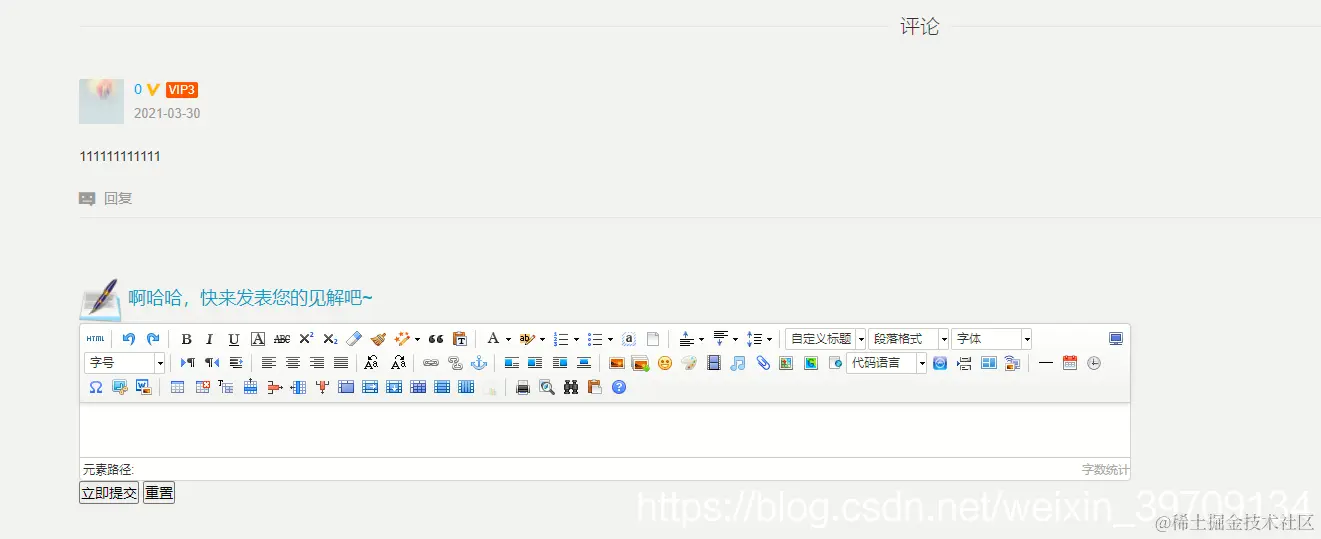The height and width of the screenshot is (539, 1321).
Task: Apply font border to text
Action: (x=258, y=339)
